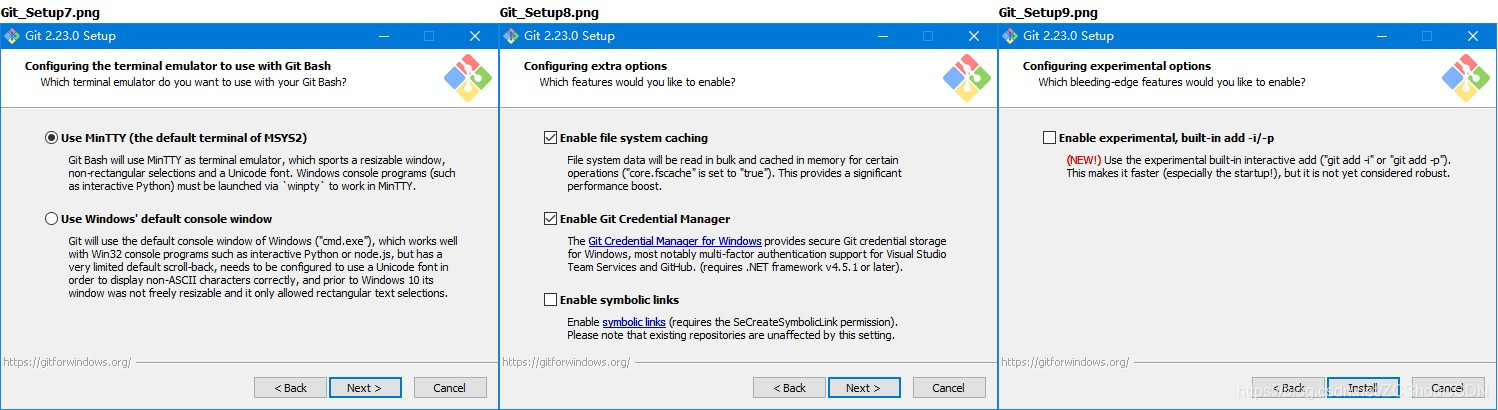The image size is (1498, 410).
Task: Cancel the terminal emulator setup dialog
Action: click(449, 388)
